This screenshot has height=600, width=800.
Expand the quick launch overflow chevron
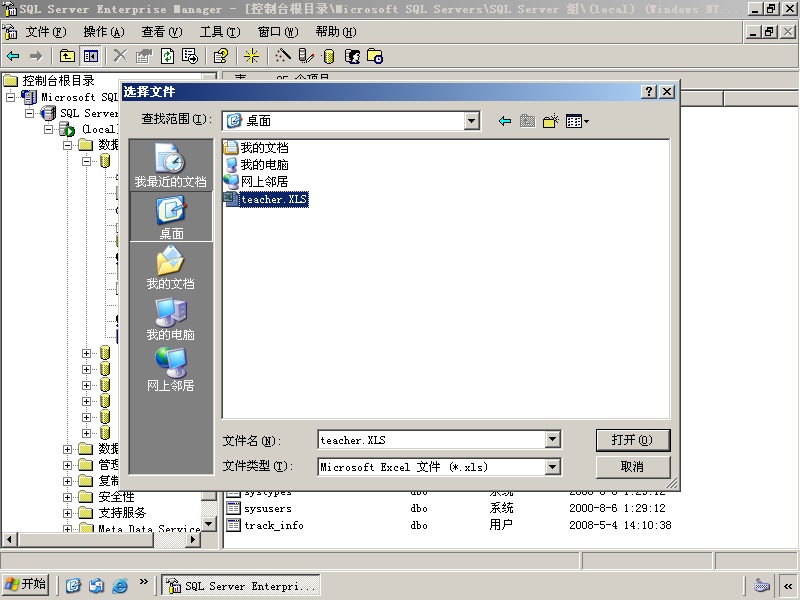coord(143,581)
